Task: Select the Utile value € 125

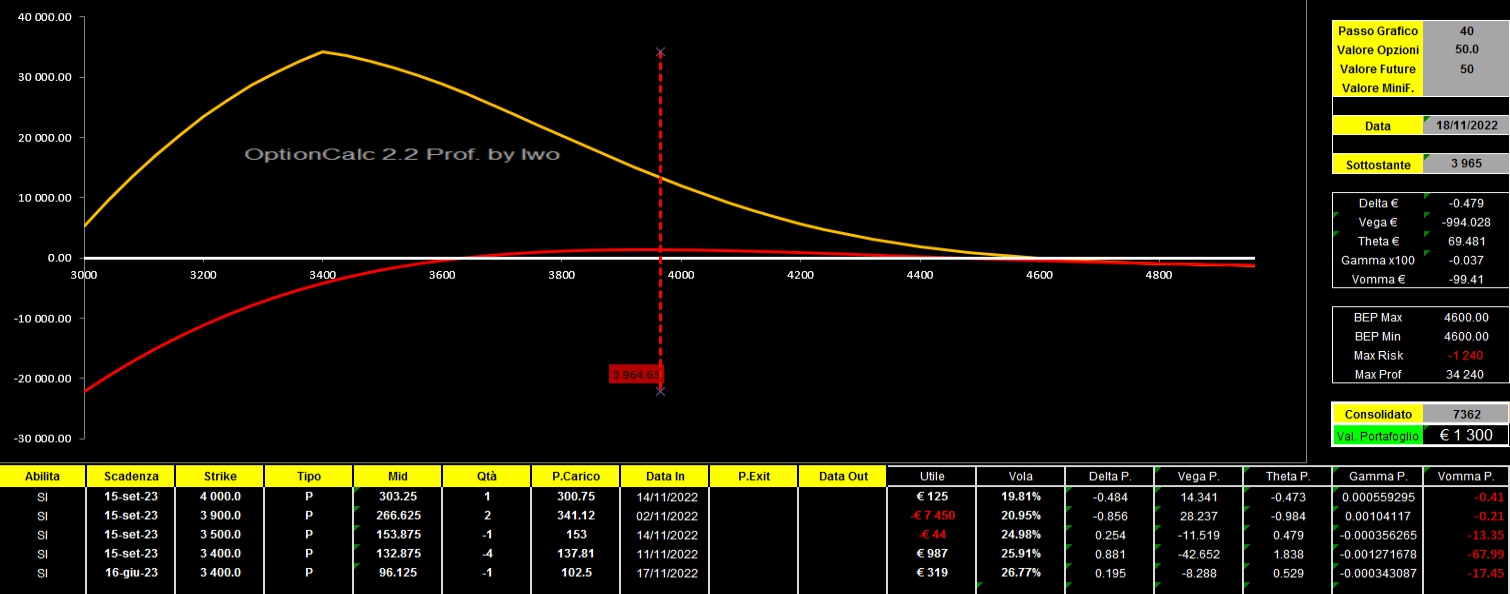Action: (x=932, y=496)
